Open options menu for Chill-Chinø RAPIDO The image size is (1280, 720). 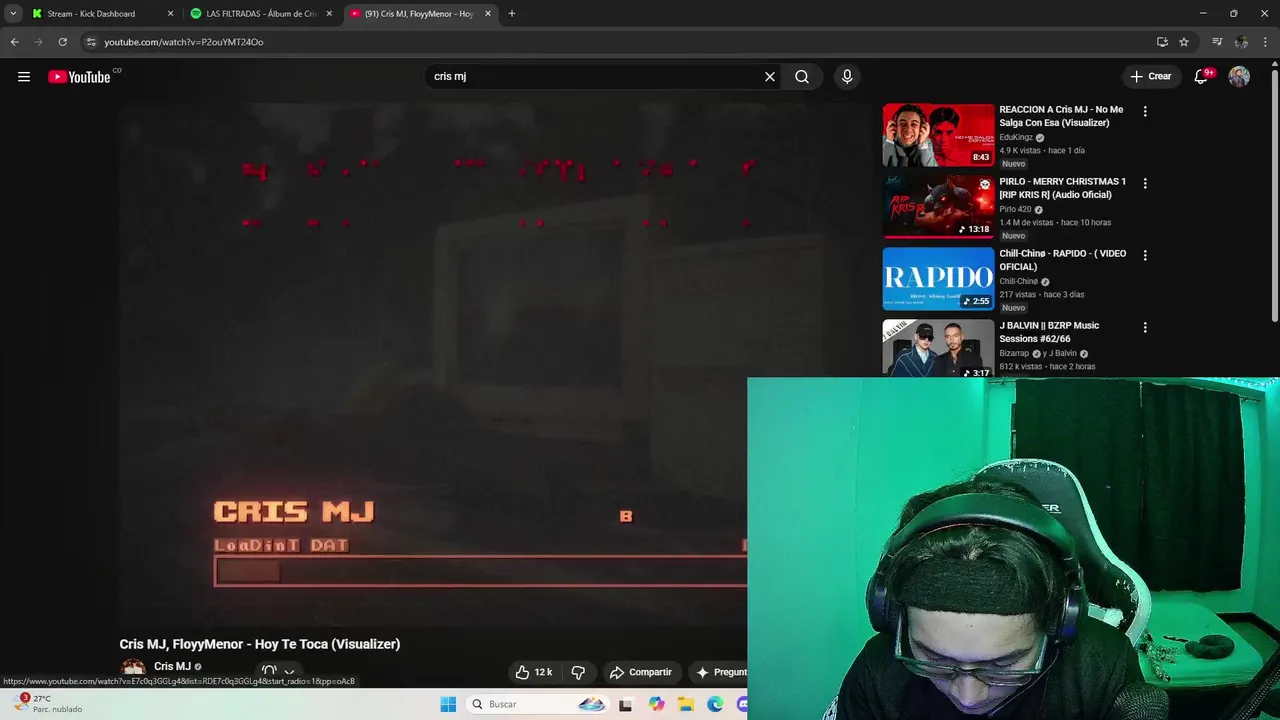coord(1145,255)
